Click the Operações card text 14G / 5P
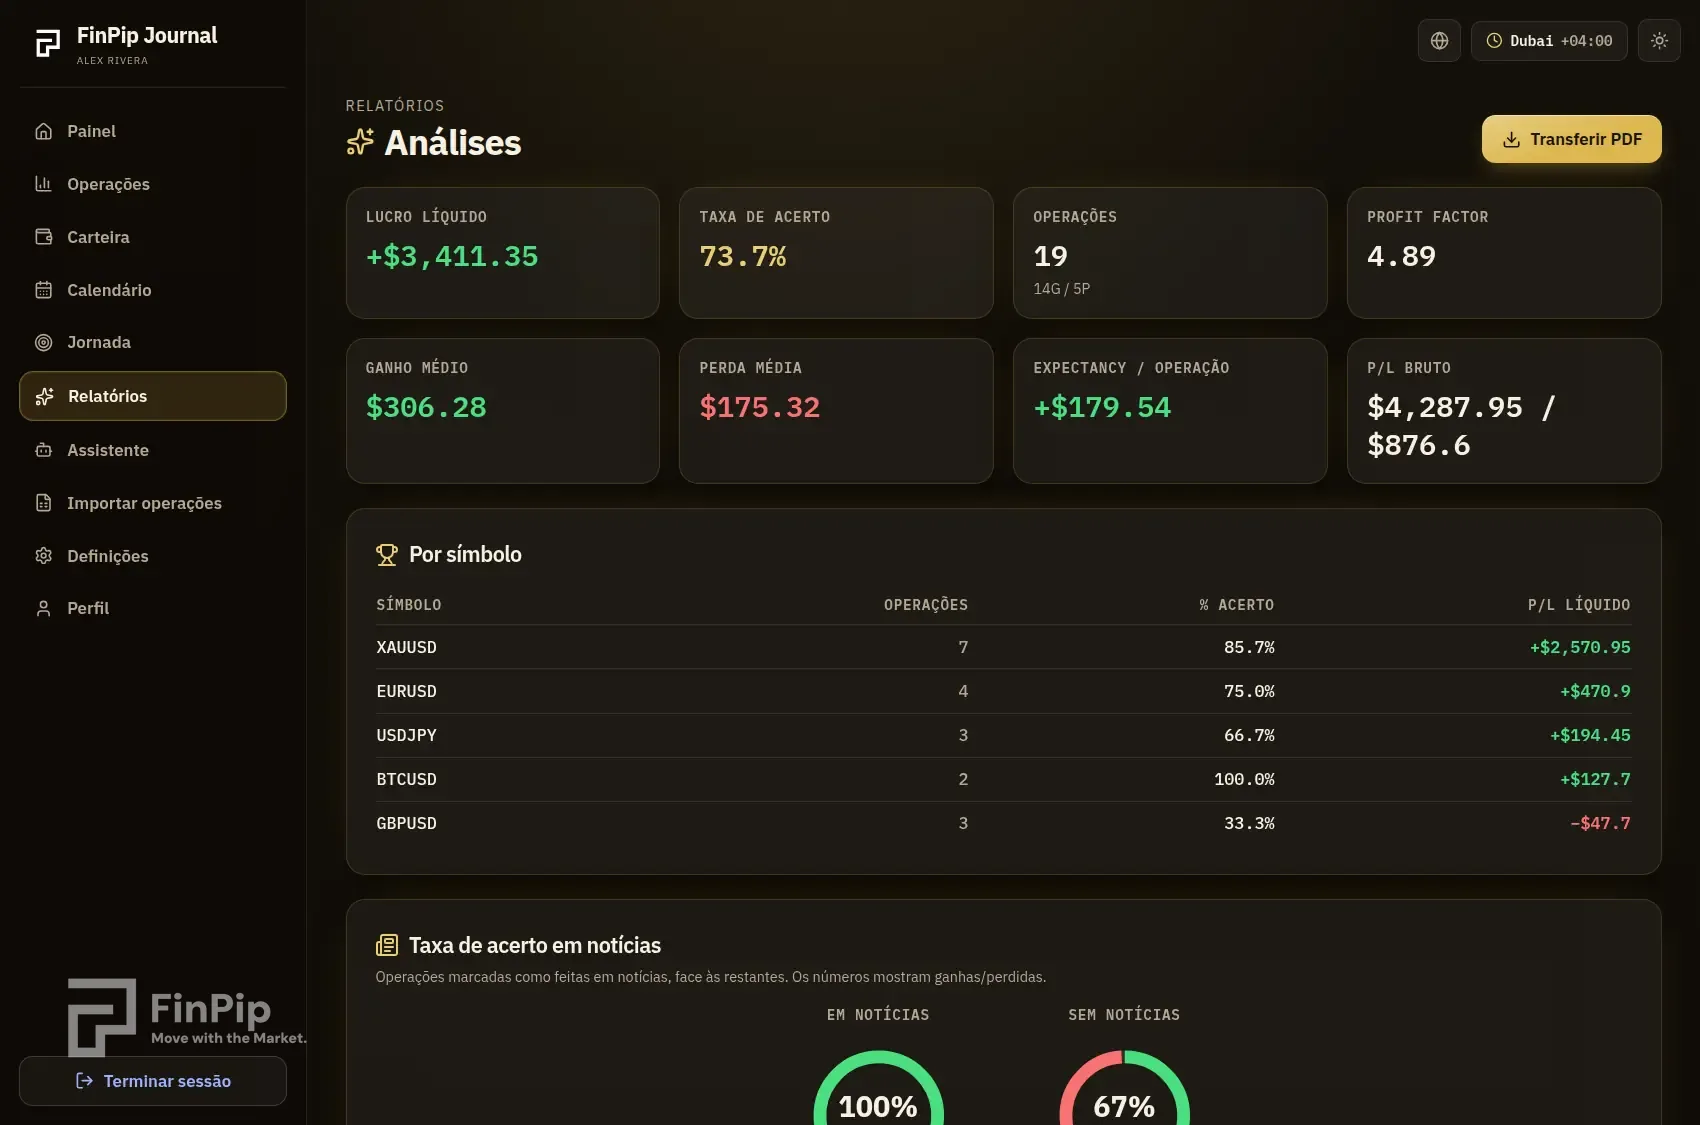Screen dimensions: 1700x1125 [1062, 289]
